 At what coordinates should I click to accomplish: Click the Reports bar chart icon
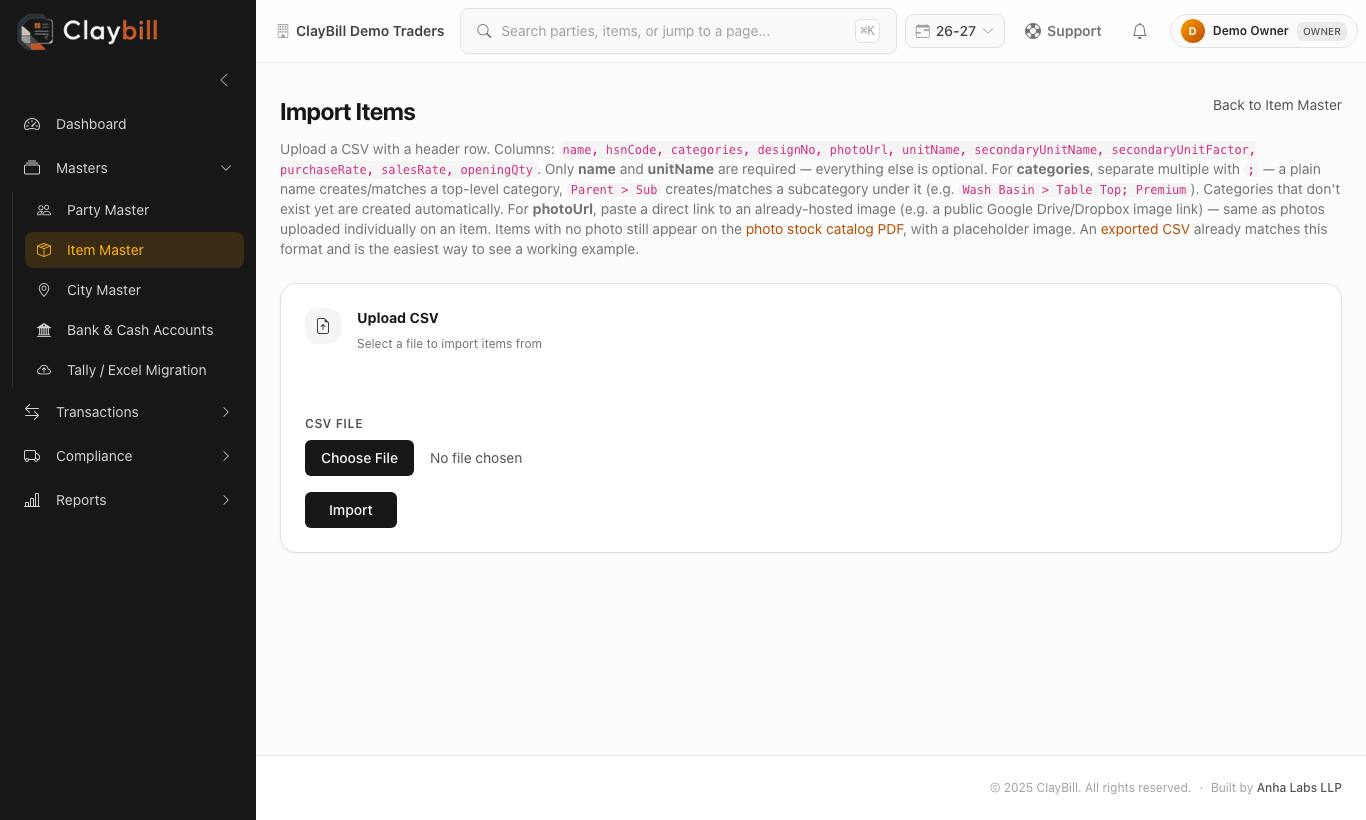pos(32,500)
